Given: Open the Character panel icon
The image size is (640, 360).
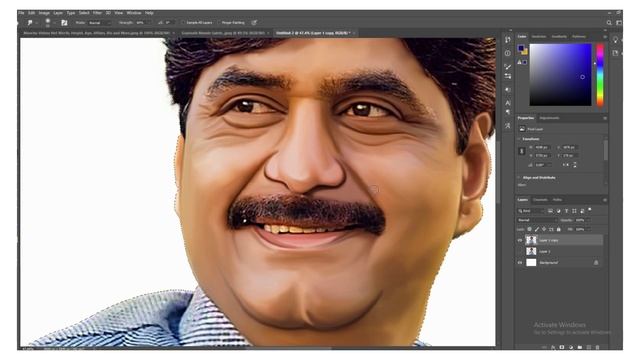Looking at the screenshot, I should tap(508, 103).
